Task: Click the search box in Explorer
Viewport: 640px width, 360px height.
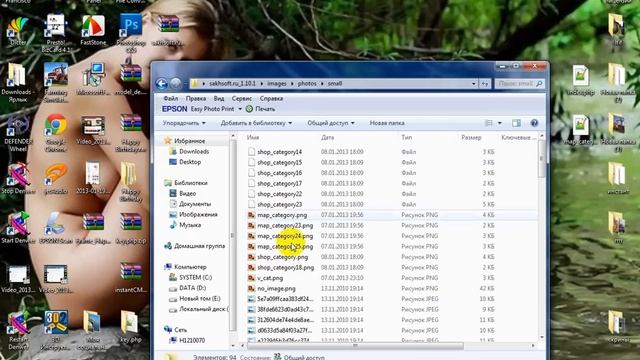Action: point(519,84)
